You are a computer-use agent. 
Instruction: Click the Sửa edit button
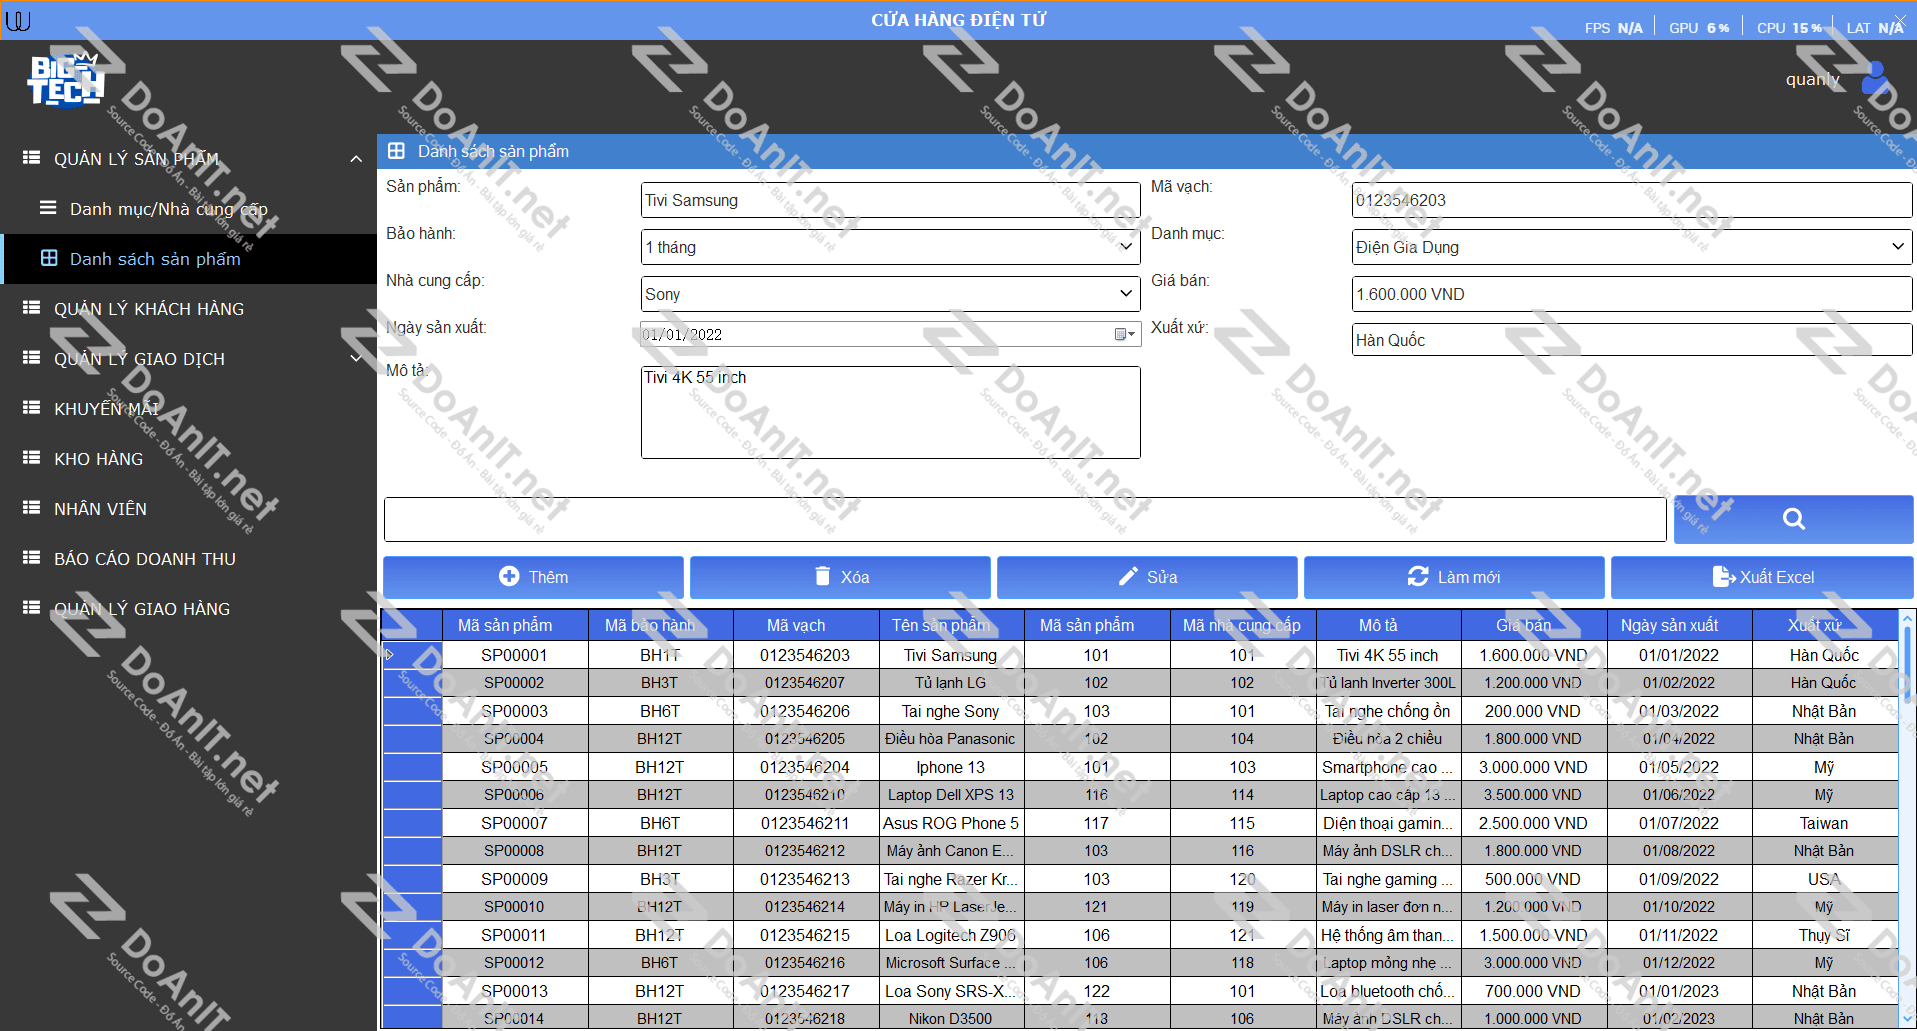(1147, 577)
